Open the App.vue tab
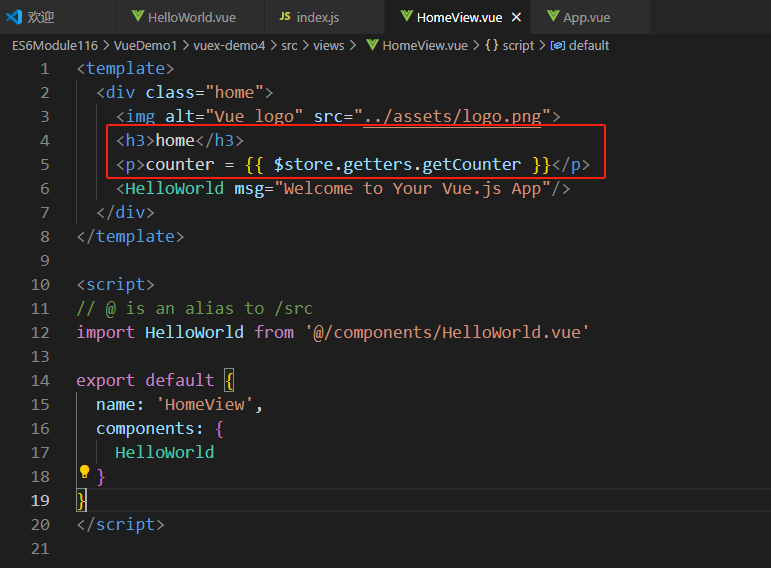This screenshot has width=771, height=568. [590, 17]
